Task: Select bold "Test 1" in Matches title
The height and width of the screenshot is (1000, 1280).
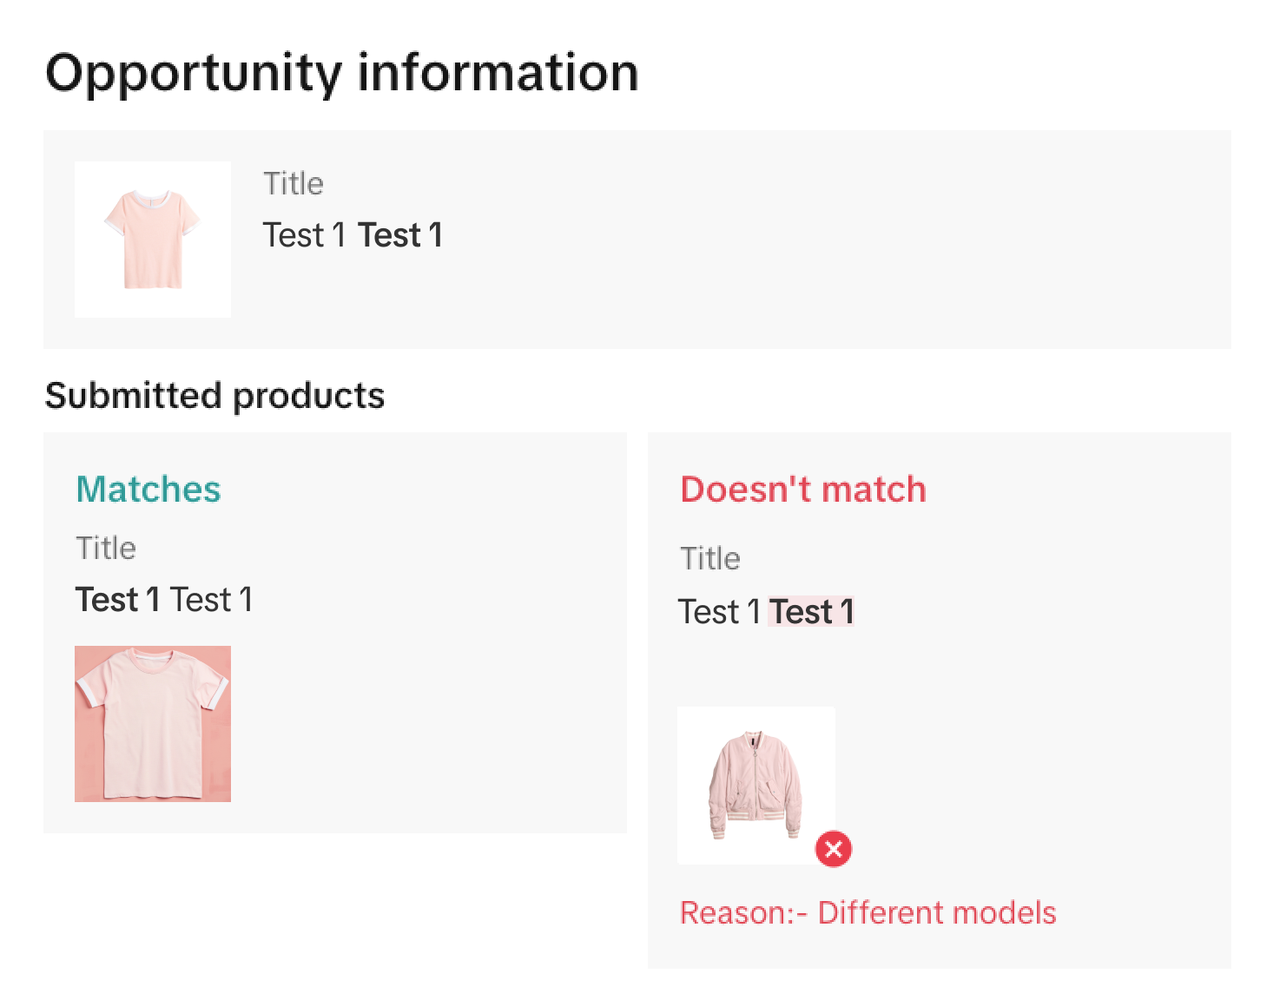Action: point(118,600)
